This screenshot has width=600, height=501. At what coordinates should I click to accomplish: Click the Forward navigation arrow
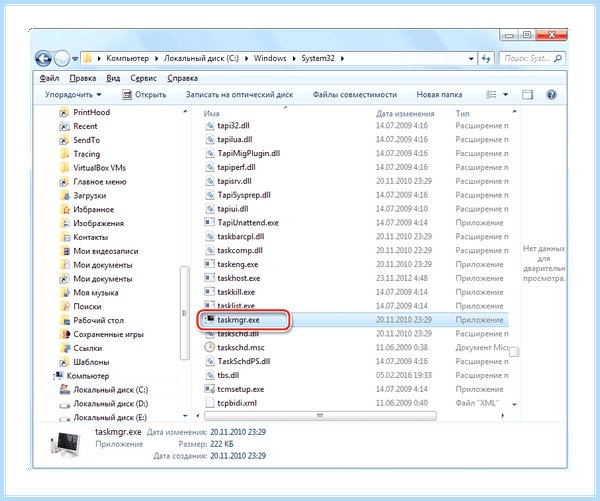(61, 59)
